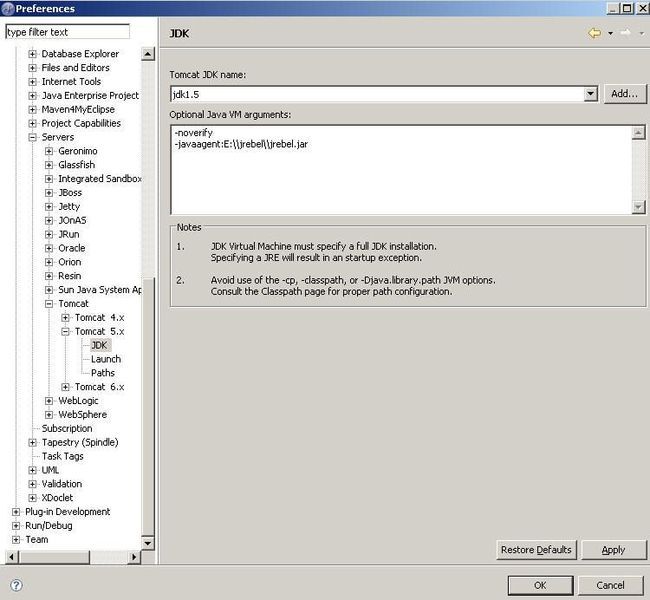Expand the Tomcat 6.x node
Image resolution: width=650 pixels, height=600 pixels.
(x=65, y=387)
